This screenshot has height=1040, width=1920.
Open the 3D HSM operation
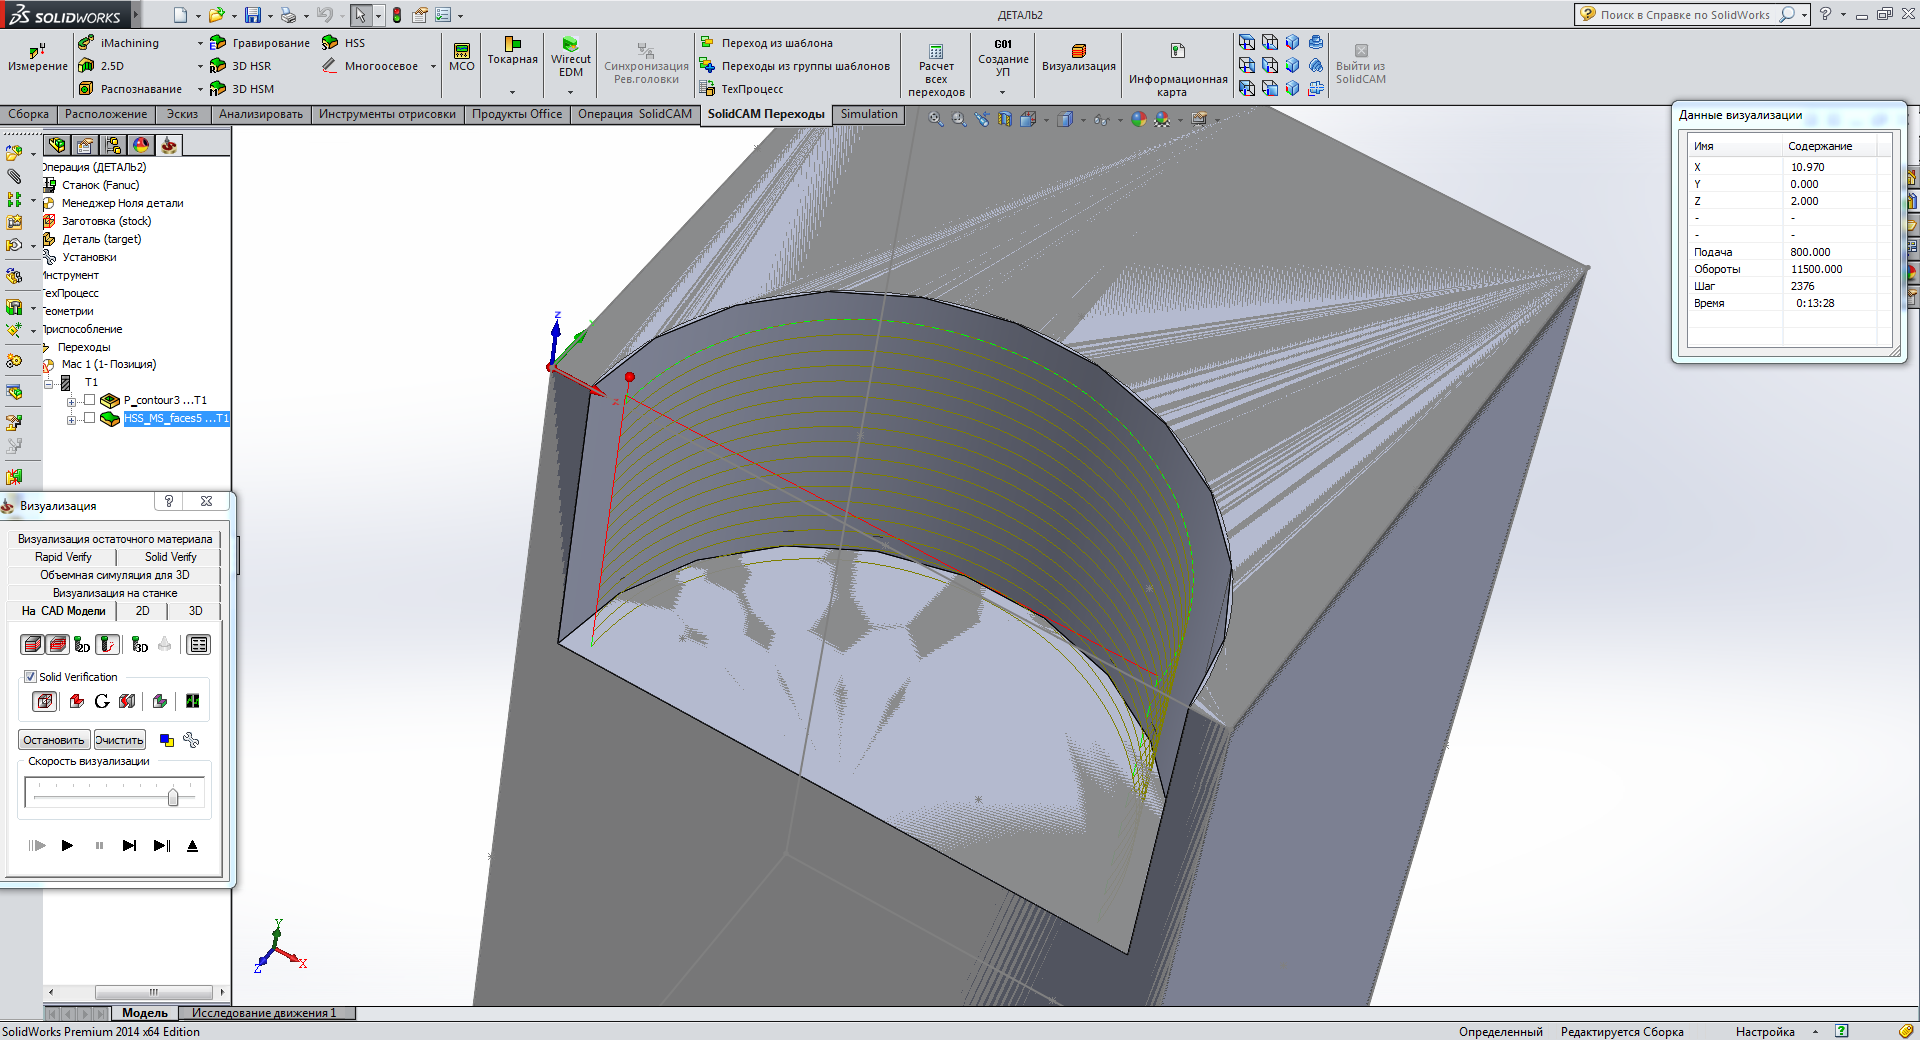point(242,89)
